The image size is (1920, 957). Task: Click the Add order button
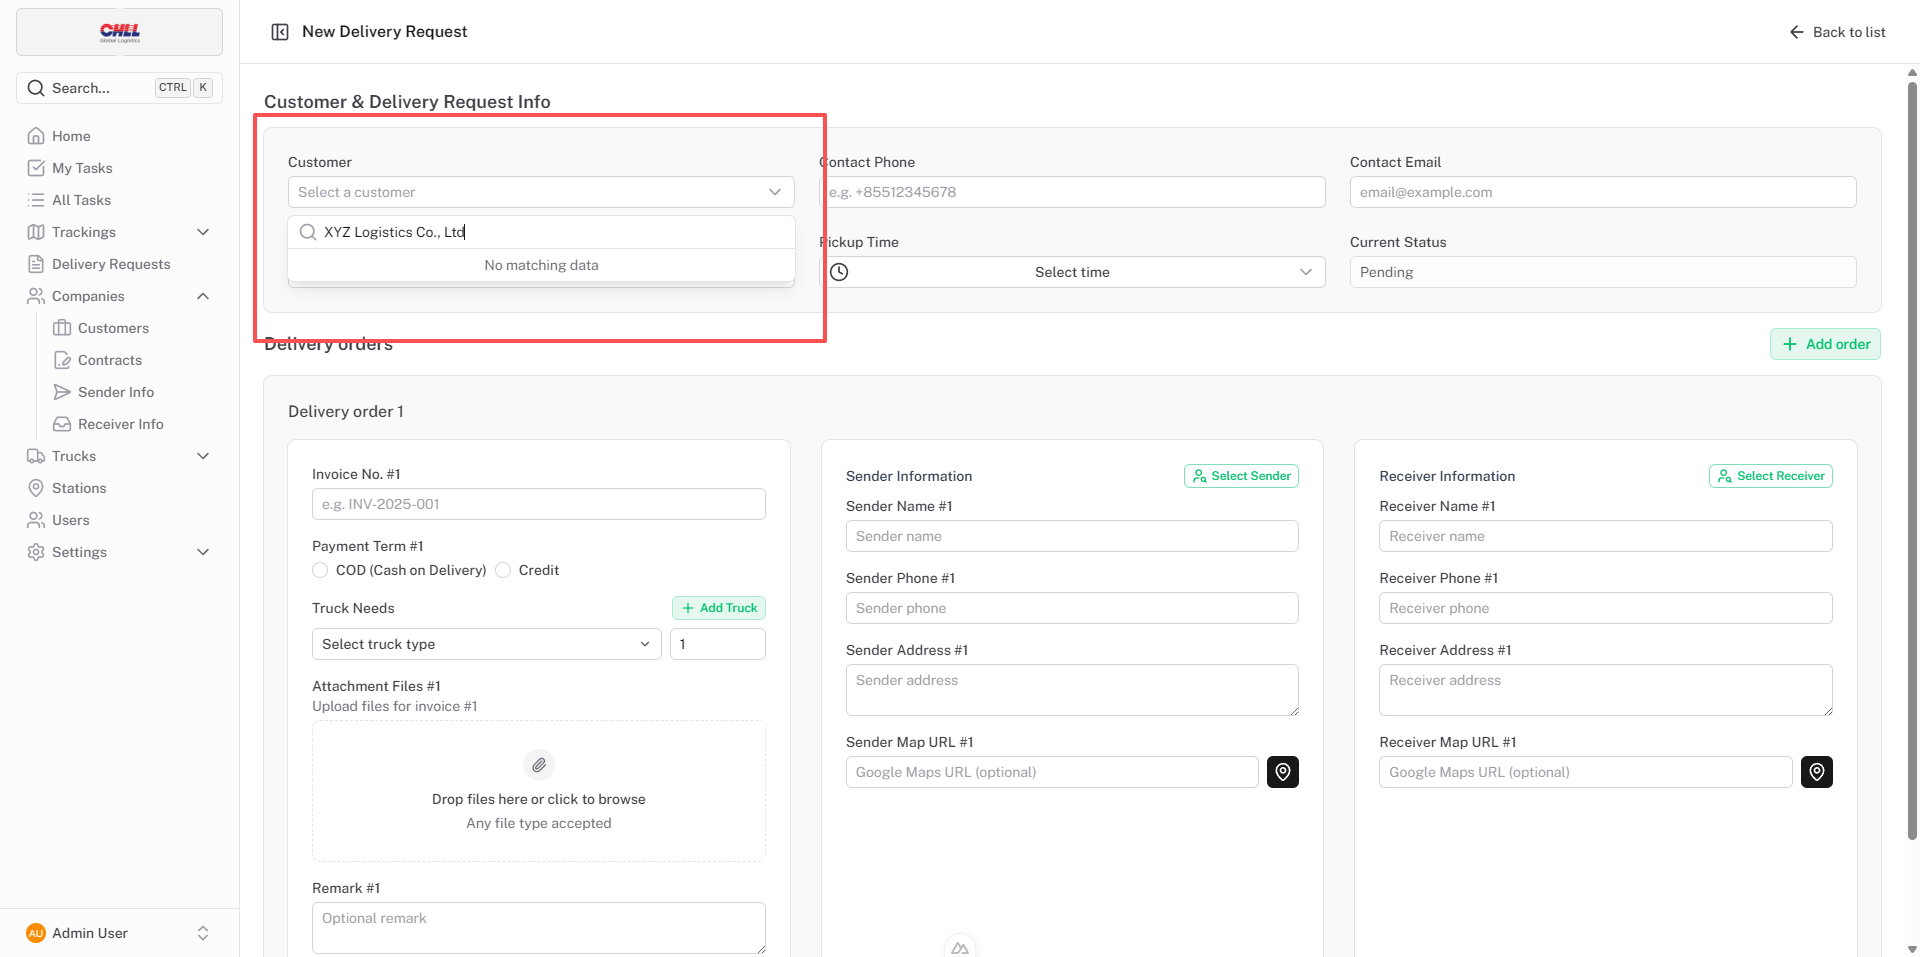(1825, 344)
